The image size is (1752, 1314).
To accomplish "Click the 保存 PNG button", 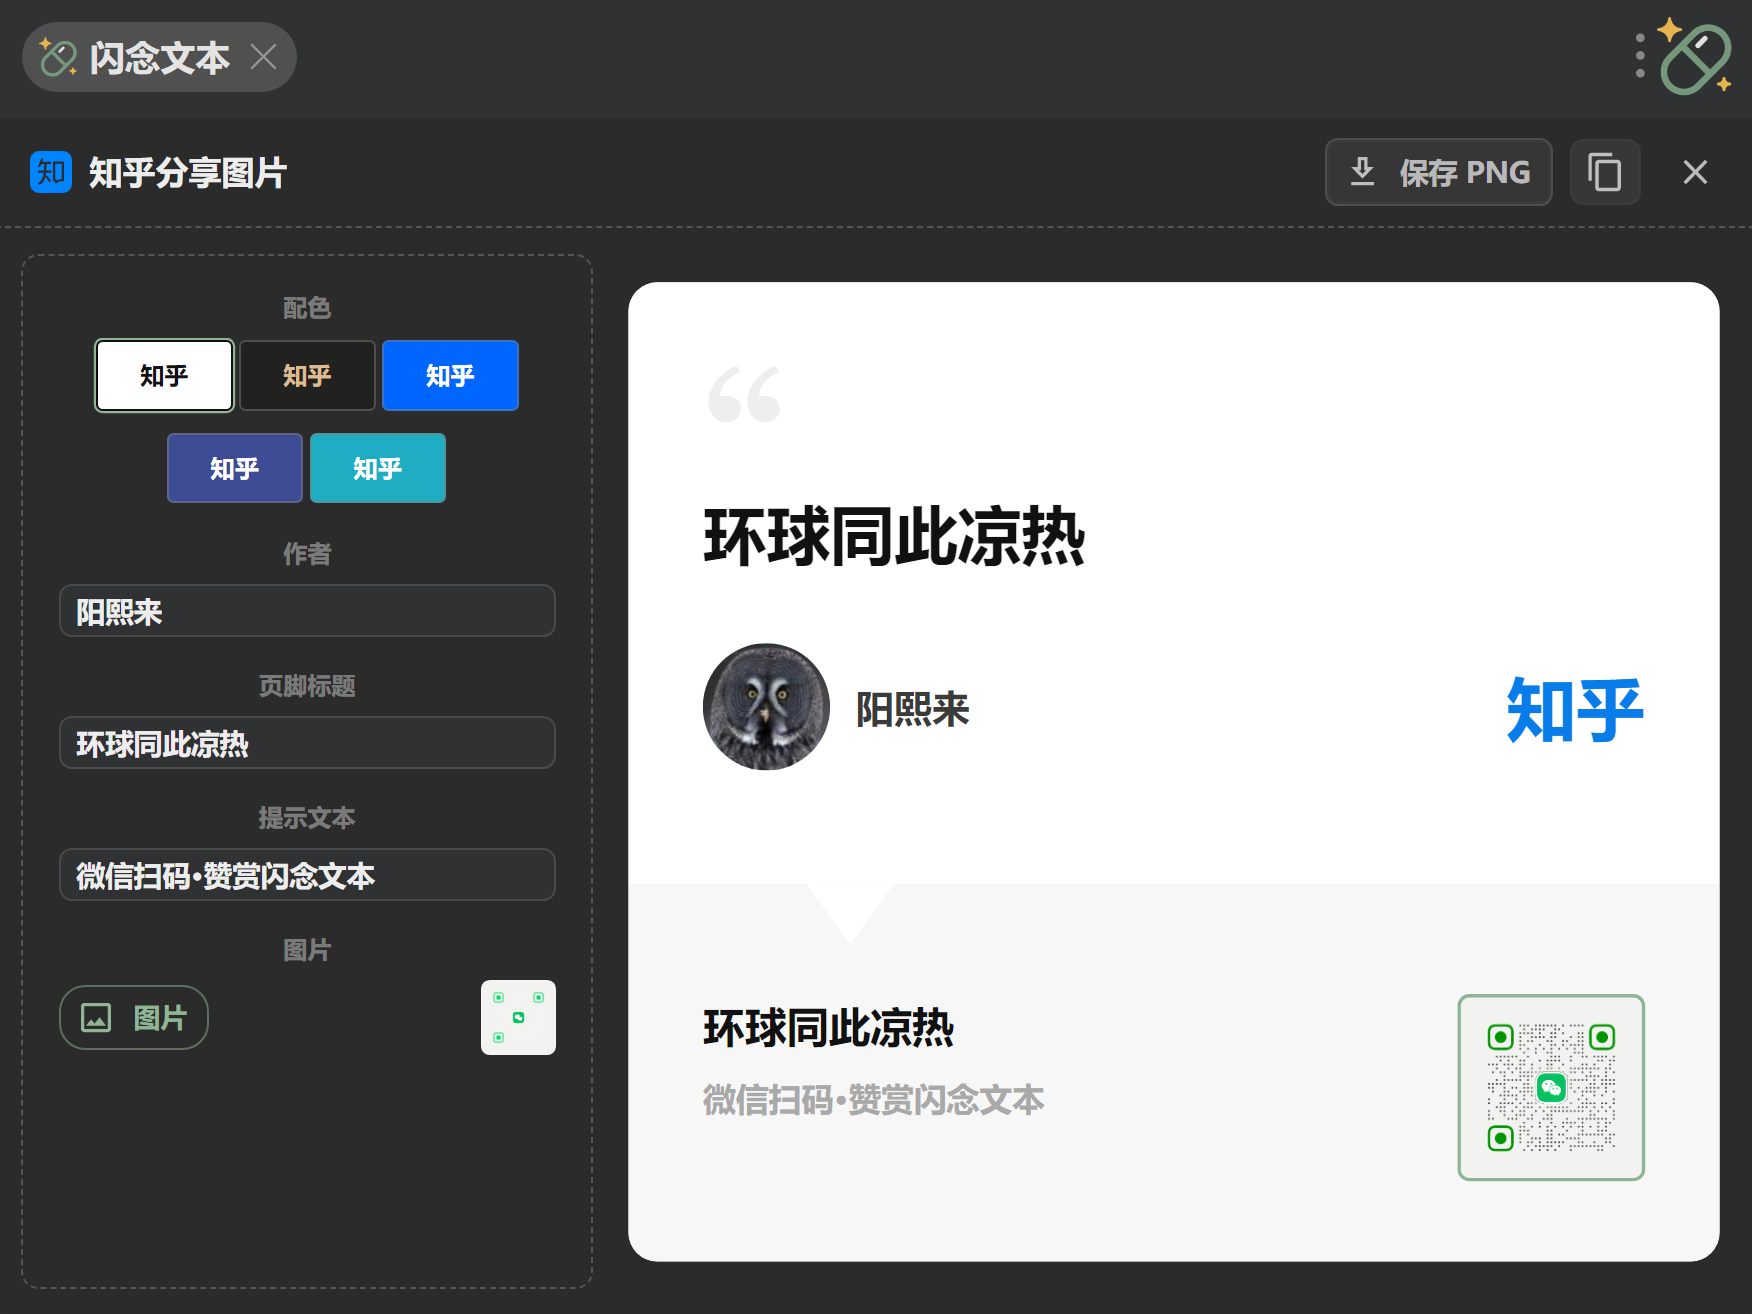I will (x=1438, y=172).
